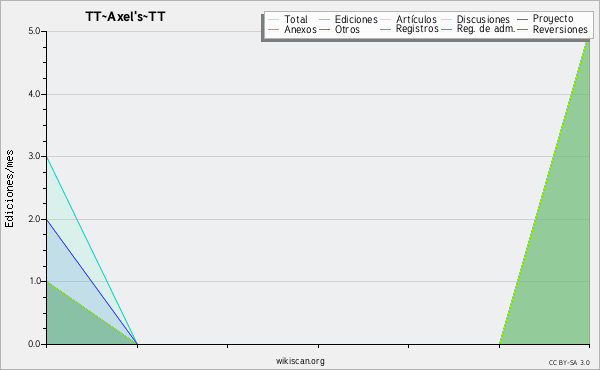This screenshot has width=600, height=370.
Task: Click the wikiscan.org text
Action: [x=300, y=361]
